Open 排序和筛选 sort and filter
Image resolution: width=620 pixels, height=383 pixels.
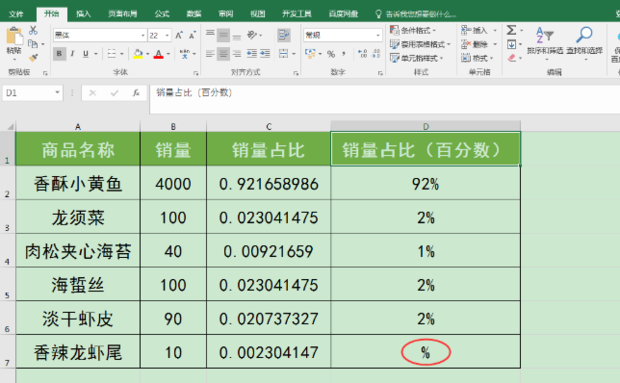click(545, 42)
